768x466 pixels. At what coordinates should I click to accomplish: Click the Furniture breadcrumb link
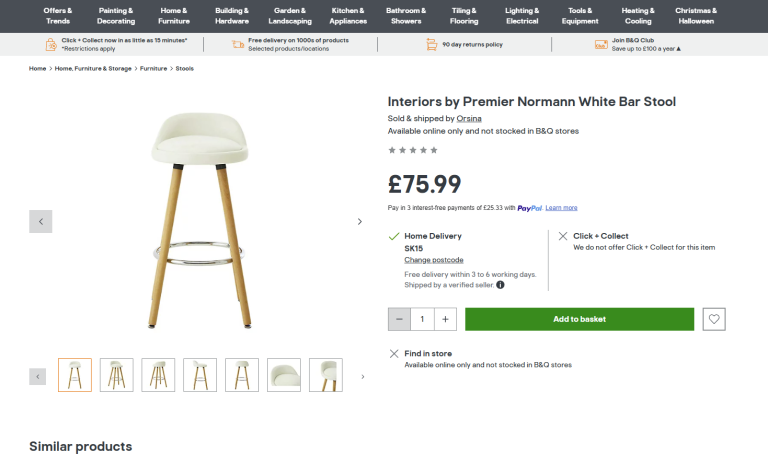[153, 69]
